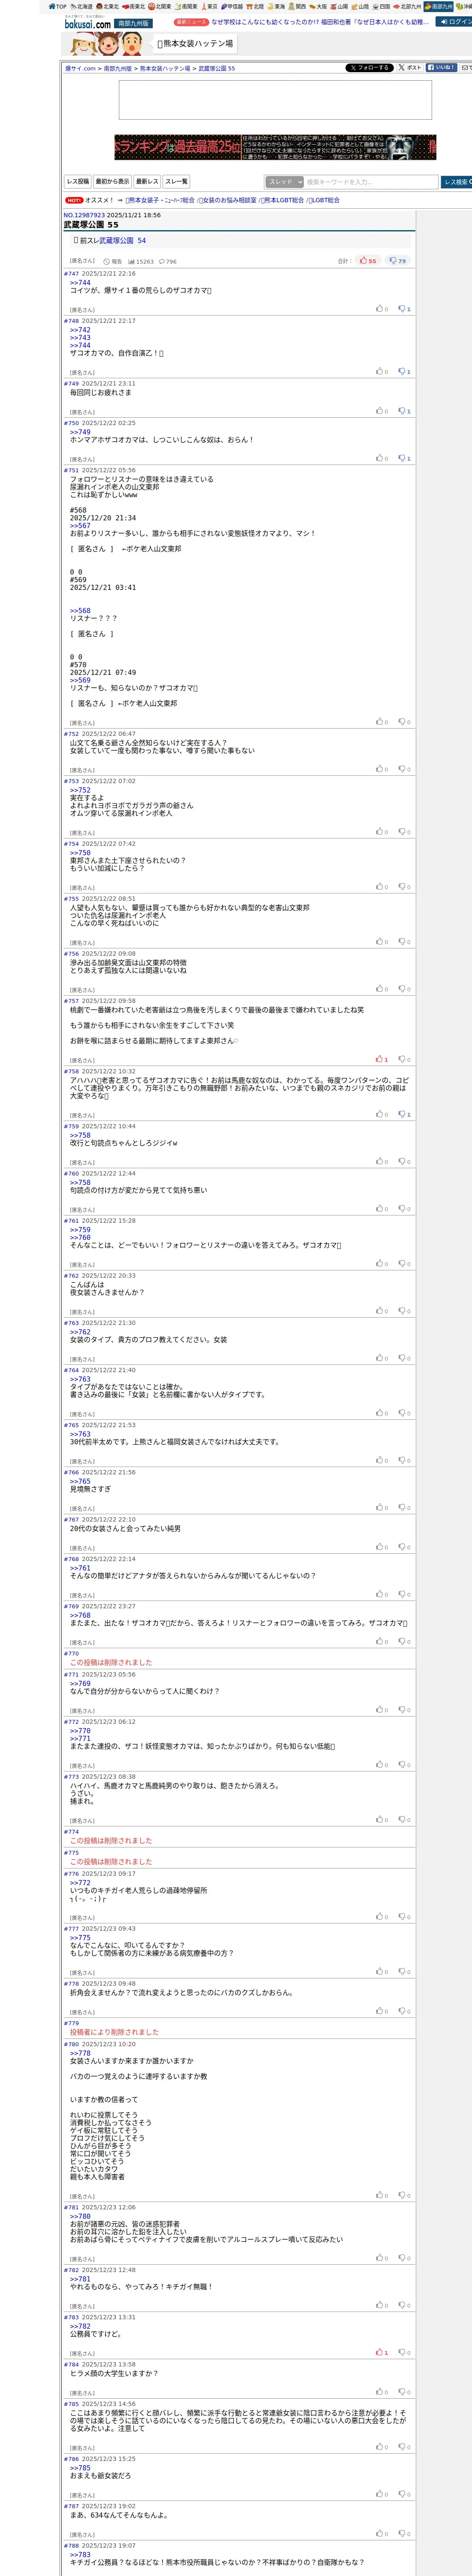472x2576 pixels.
Task: Click anchor >>749 in post #750
Action: 80,432
